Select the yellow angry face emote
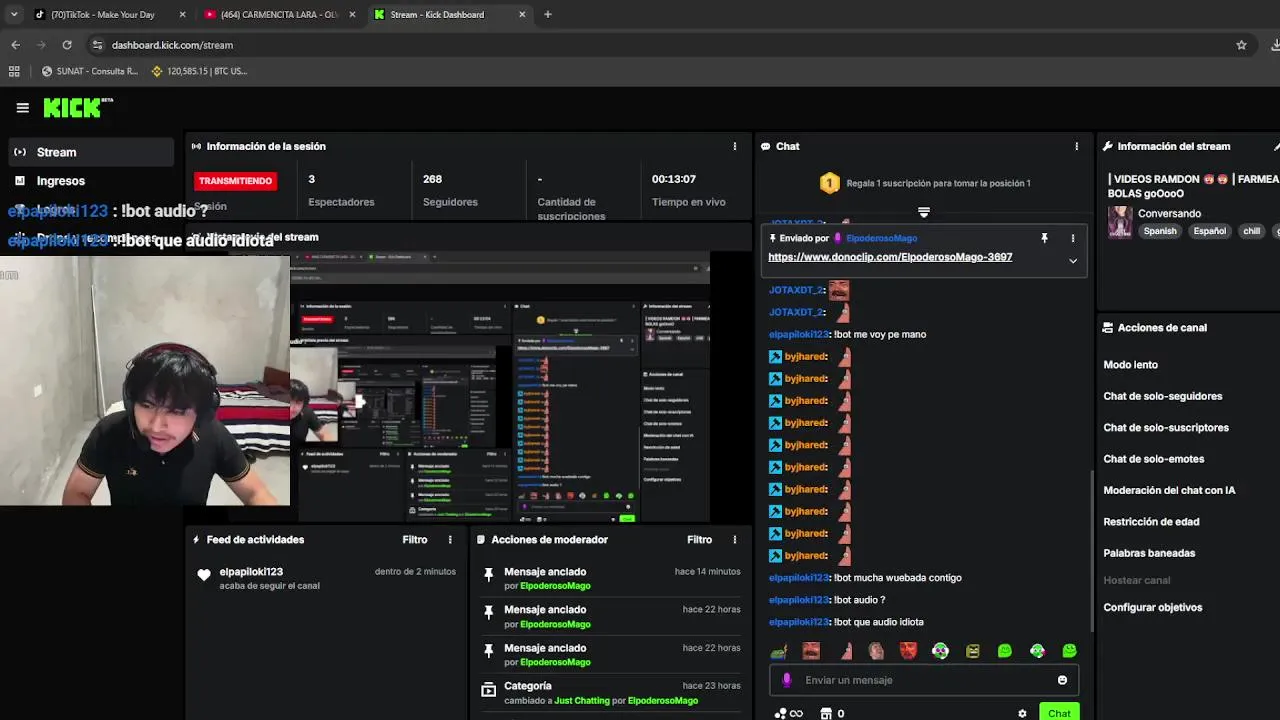This screenshot has height=720, width=1280. [973, 651]
